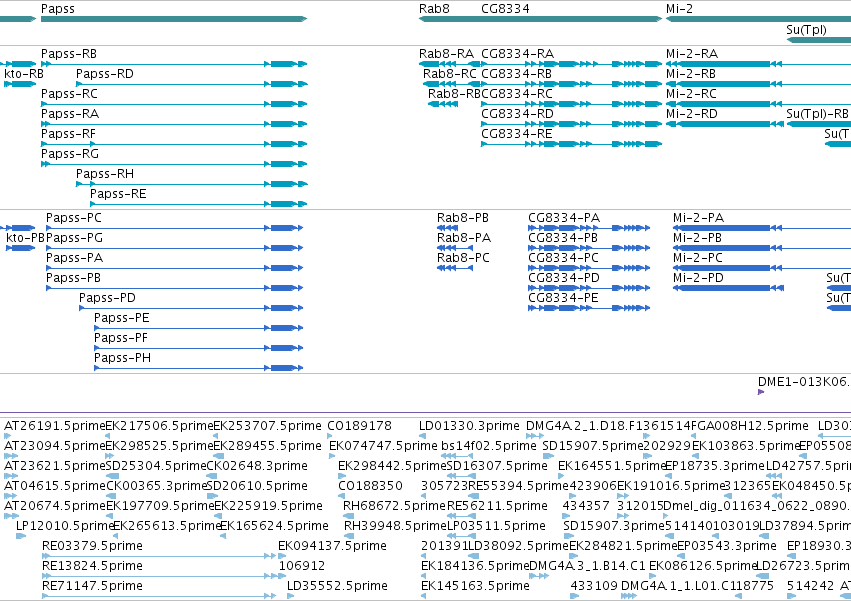Choose the Rab8-PB protein label
851x601 pixels.
[463, 218]
